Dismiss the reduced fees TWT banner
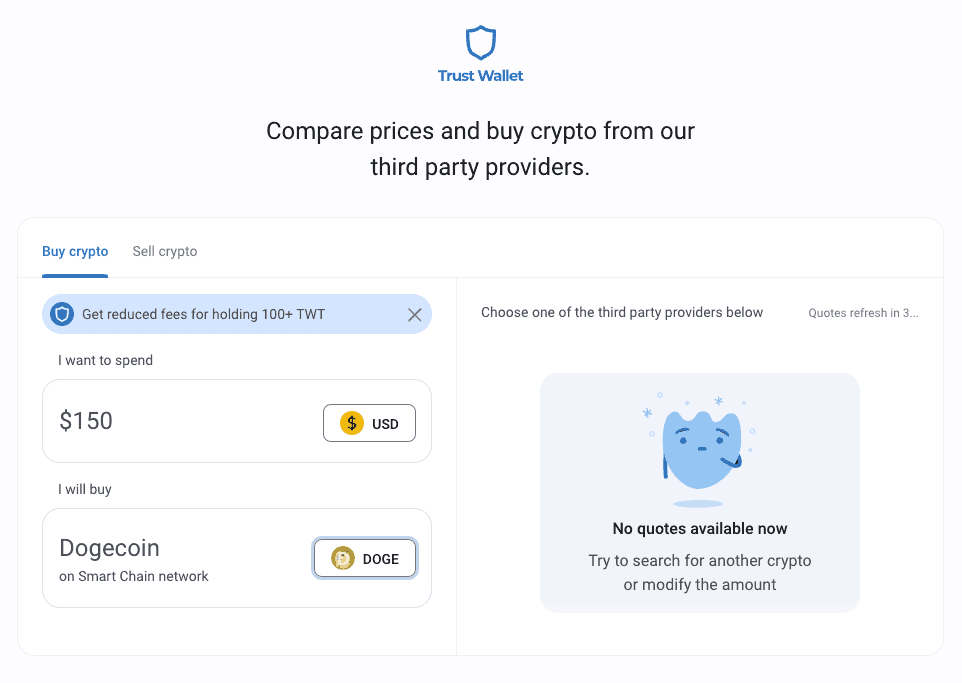 [x=415, y=315]
